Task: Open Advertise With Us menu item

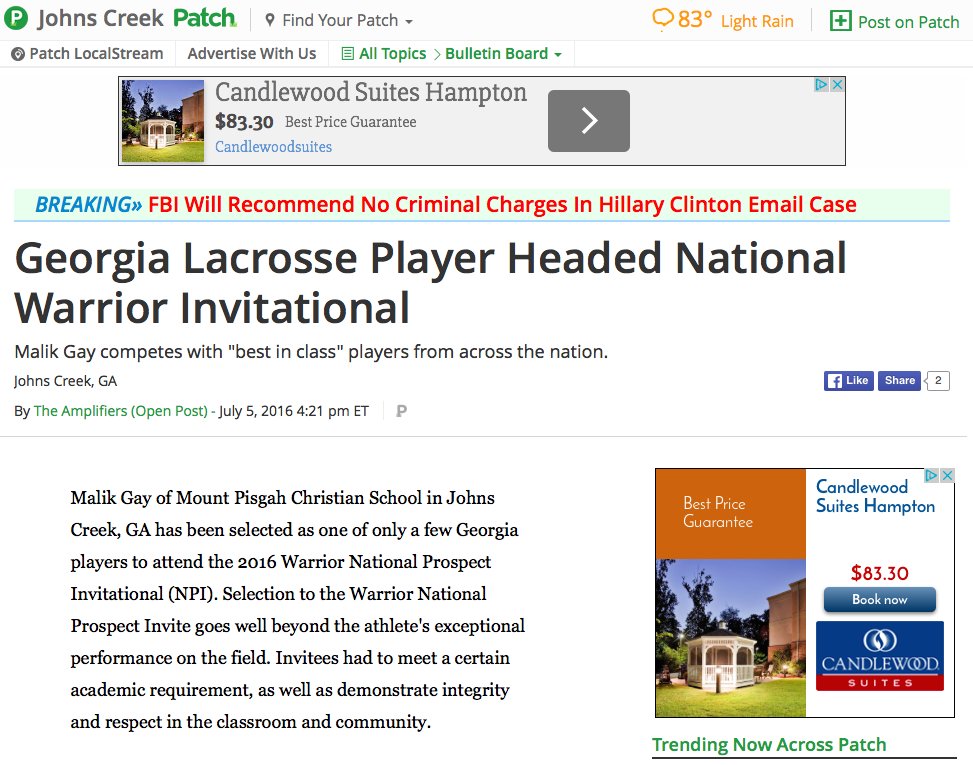Action: pyautogui.click(x=252, y=54)
